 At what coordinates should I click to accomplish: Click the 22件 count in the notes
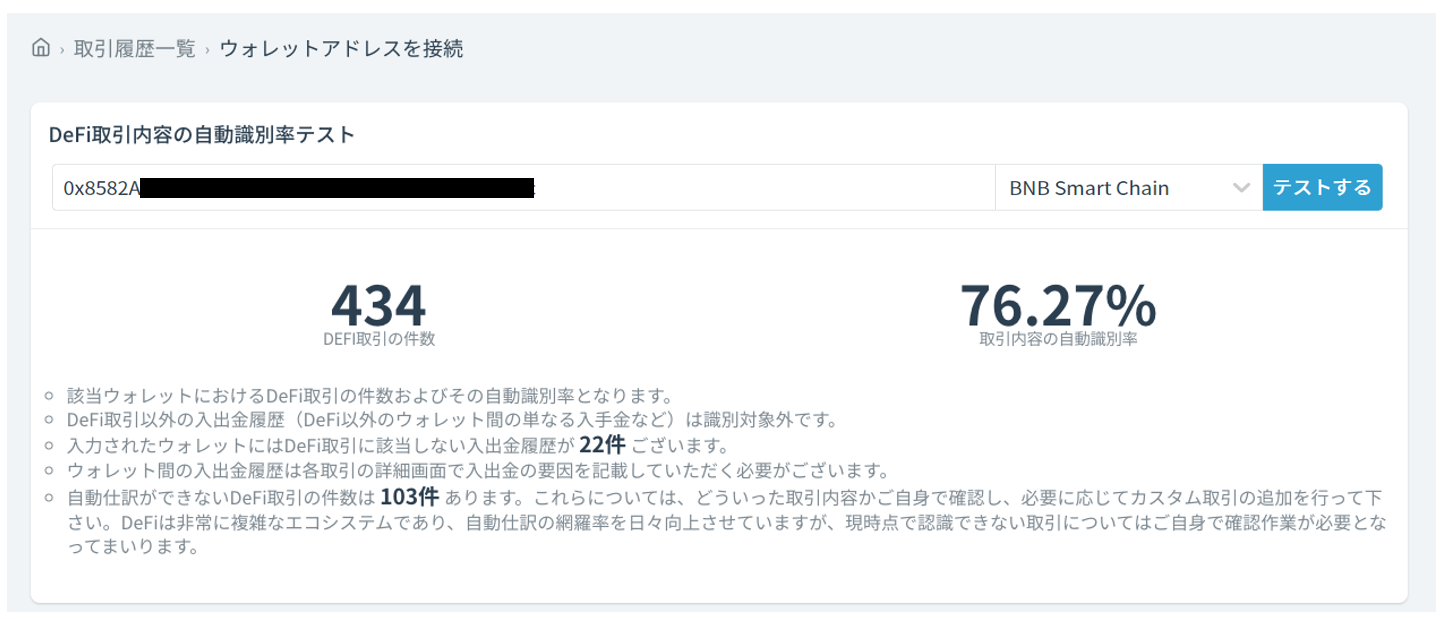(602, 445)
